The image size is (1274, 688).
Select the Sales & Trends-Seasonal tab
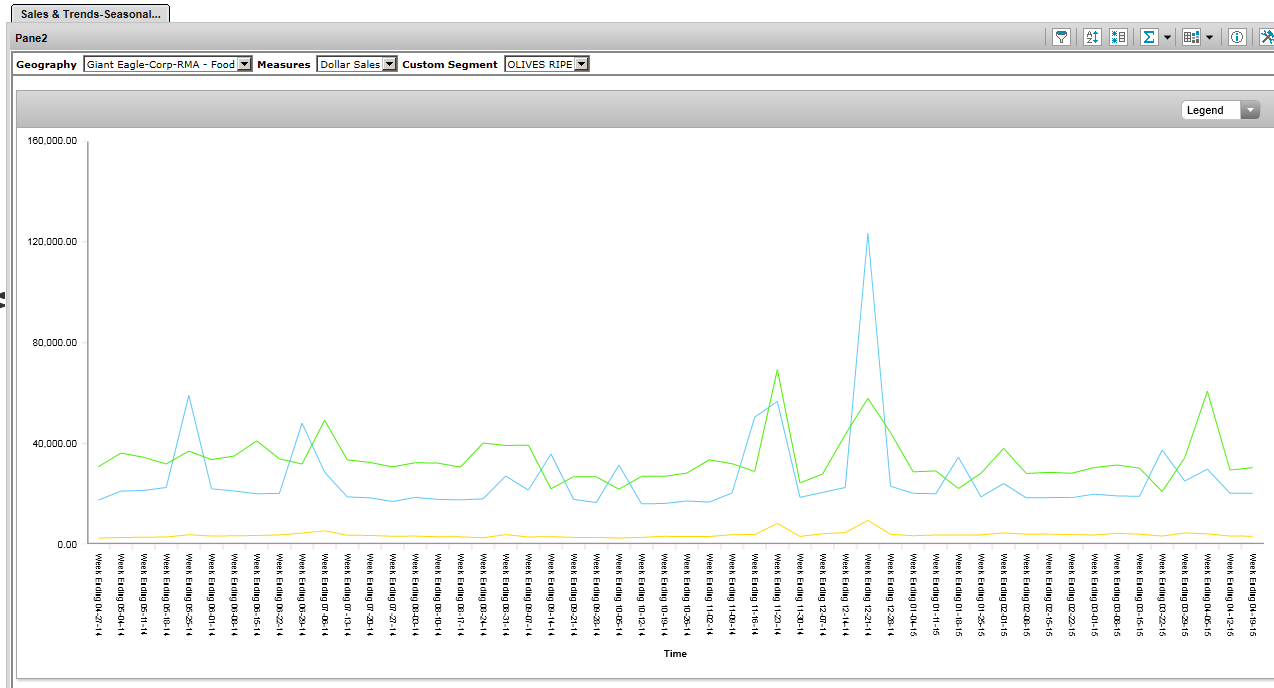tap(91, 14)
